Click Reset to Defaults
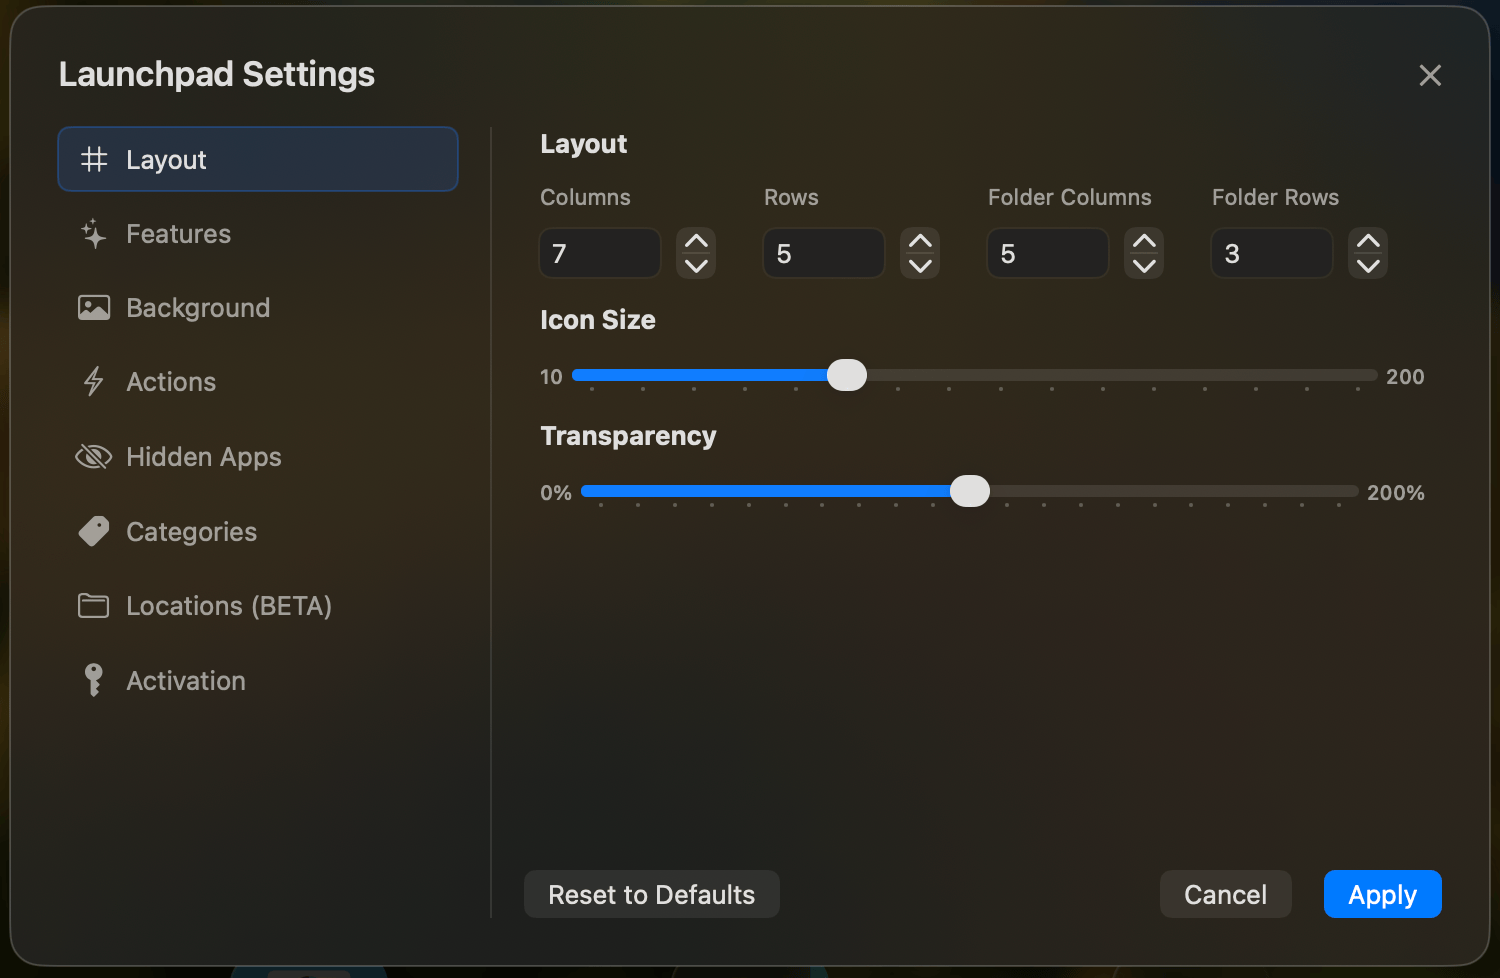Viewport: 1500px width, 978px height. pyautogui.click(x=651, y=894)
